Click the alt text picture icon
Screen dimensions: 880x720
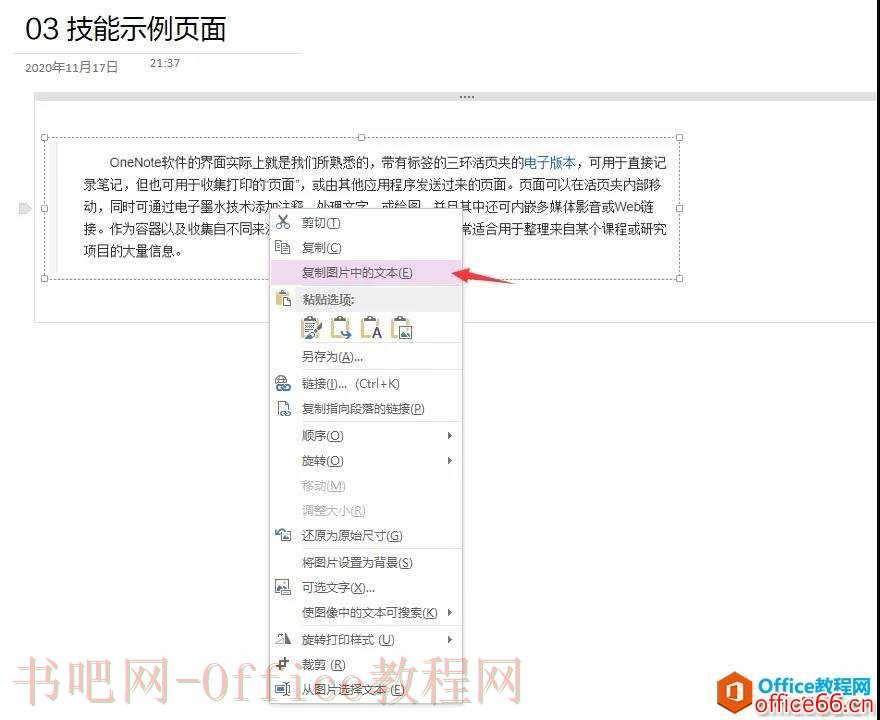(283, 587)
